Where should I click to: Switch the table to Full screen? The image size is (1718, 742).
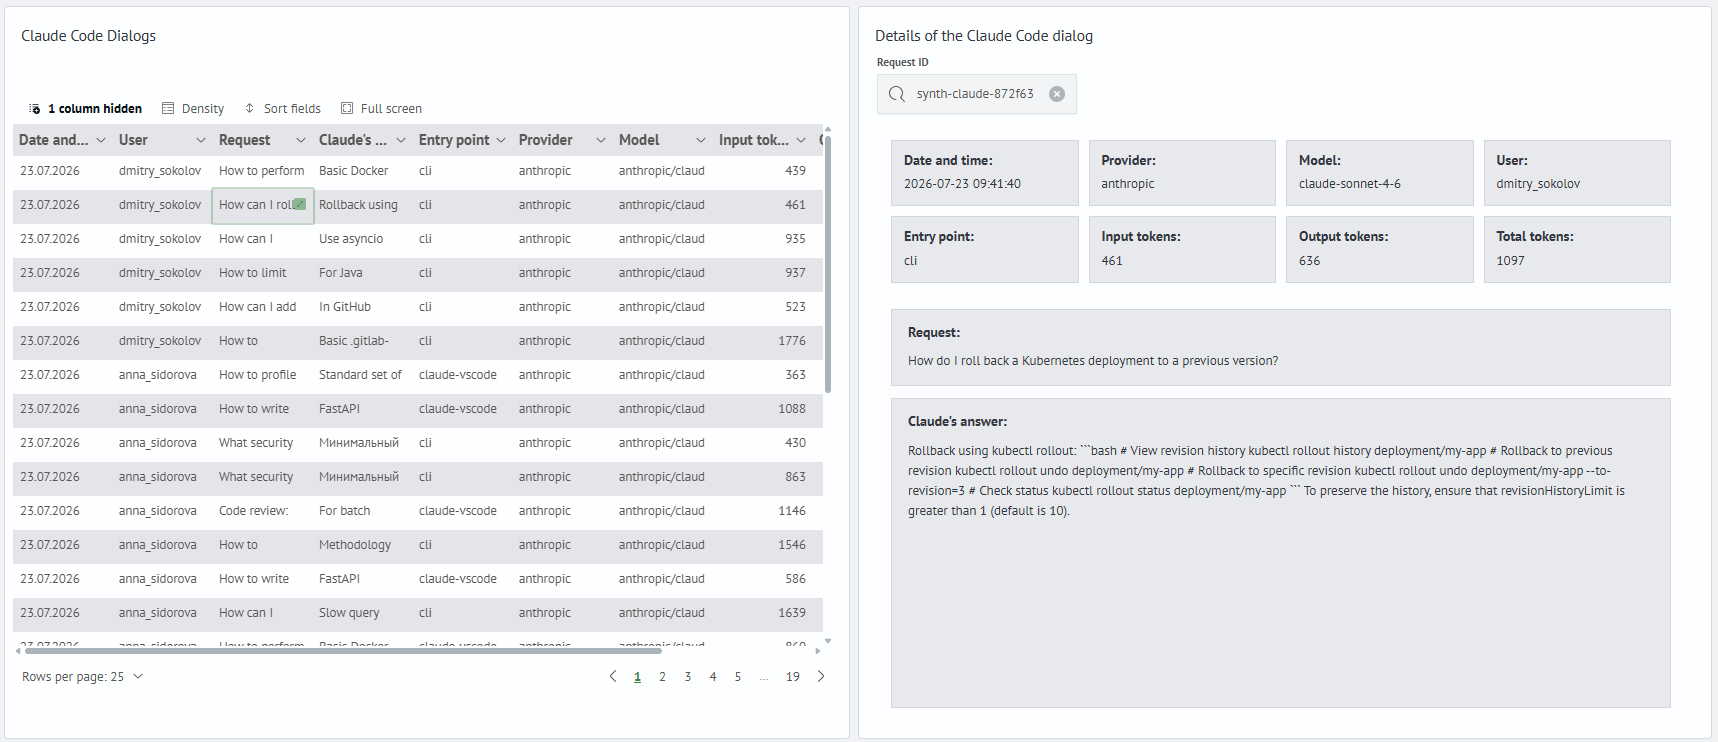pyautogui.click(x=381, y=108)
